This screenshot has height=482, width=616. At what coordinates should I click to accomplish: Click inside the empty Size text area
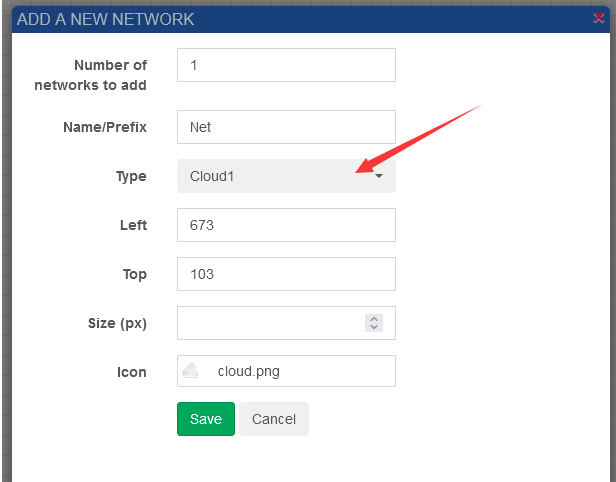270,323
